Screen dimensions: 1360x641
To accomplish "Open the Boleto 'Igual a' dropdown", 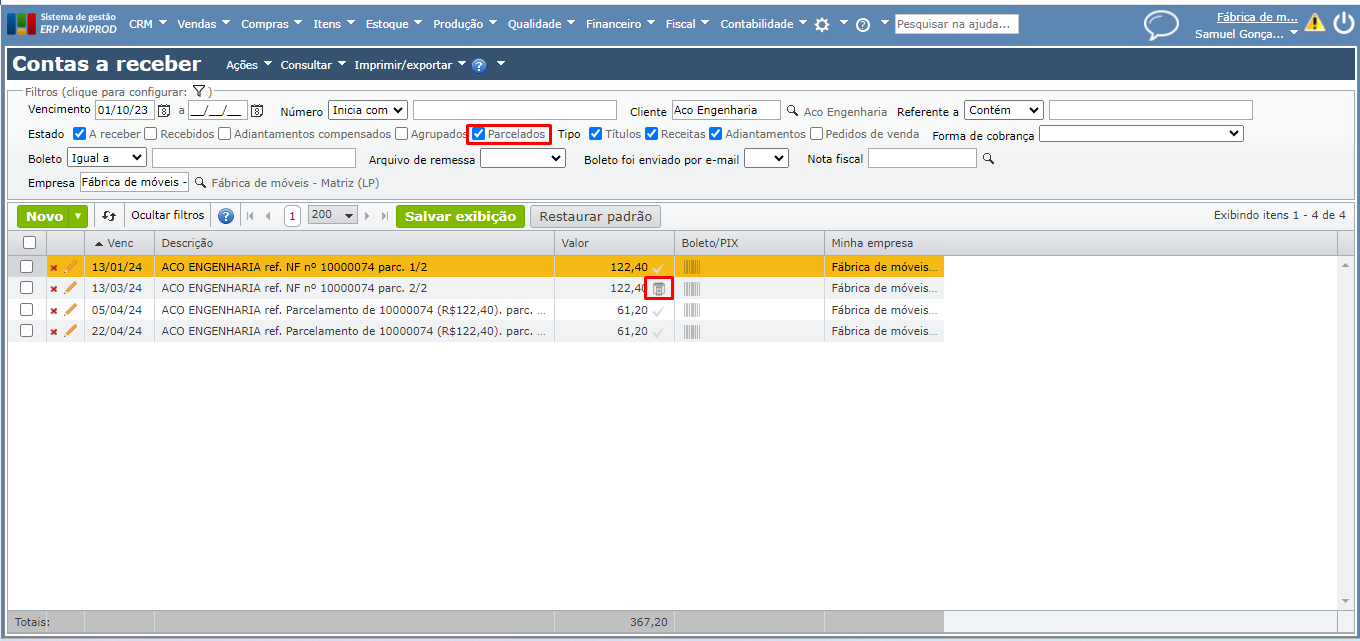I will pyautogui.click(x=106, y=158).
